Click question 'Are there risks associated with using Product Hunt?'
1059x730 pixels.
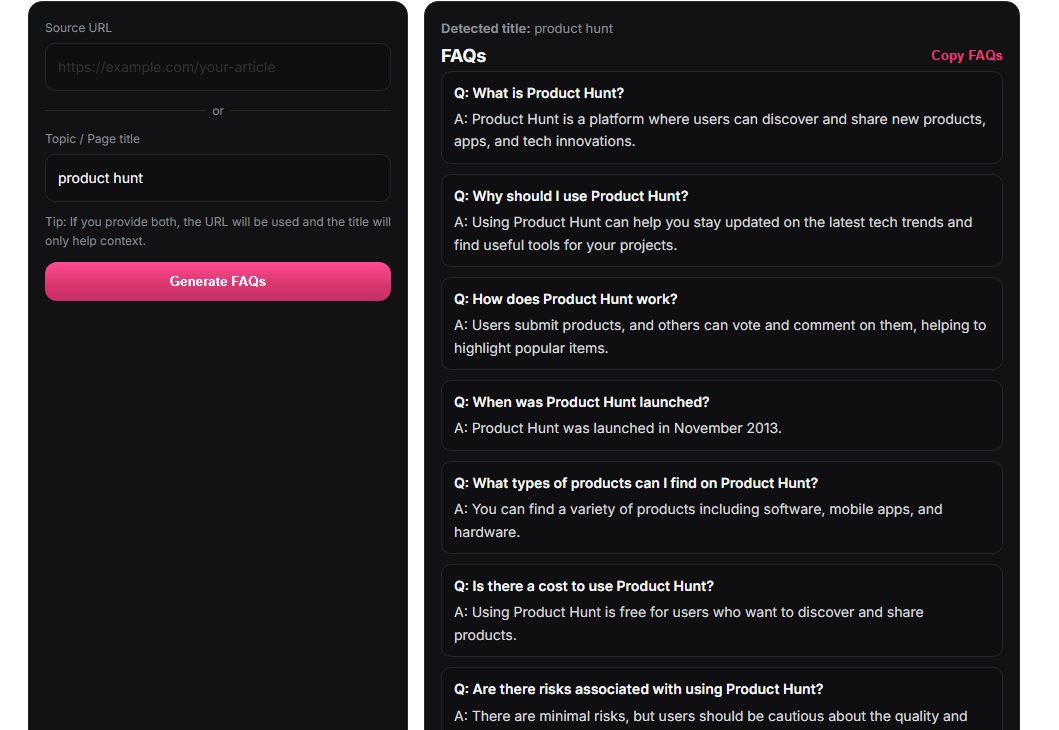pos(638,689)
